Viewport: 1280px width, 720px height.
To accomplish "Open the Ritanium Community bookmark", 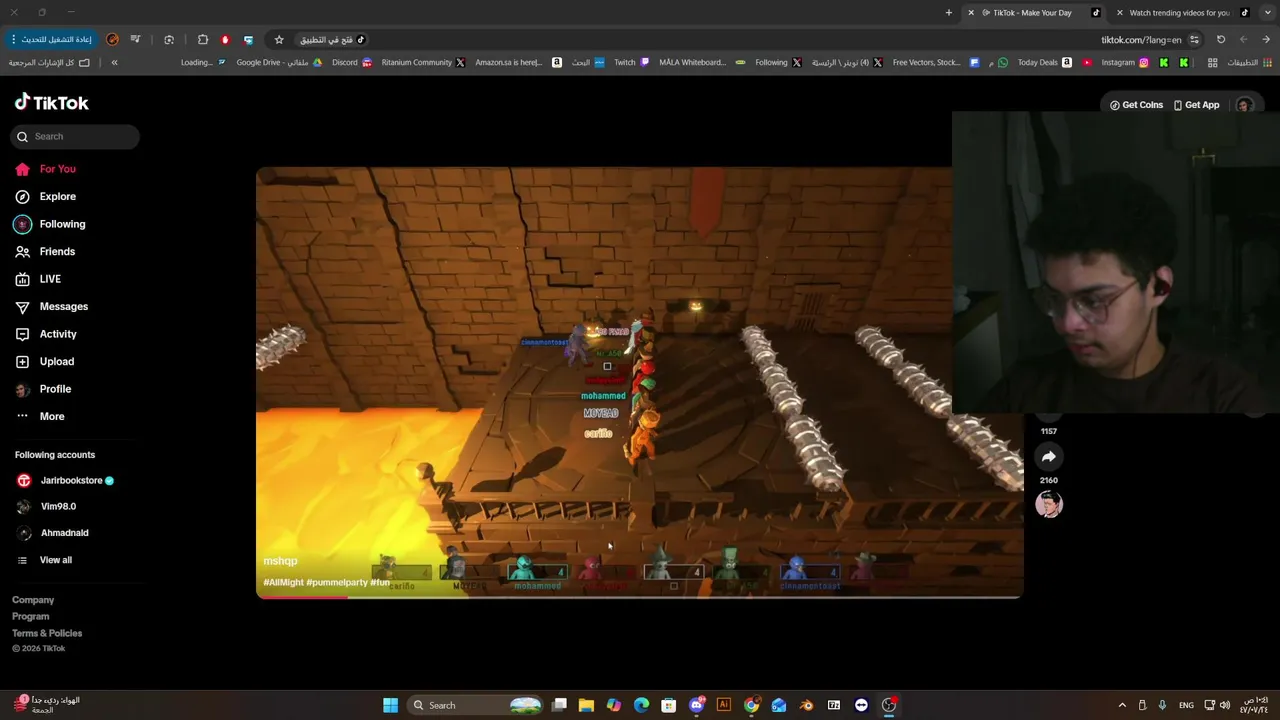I will click(423, 62).
